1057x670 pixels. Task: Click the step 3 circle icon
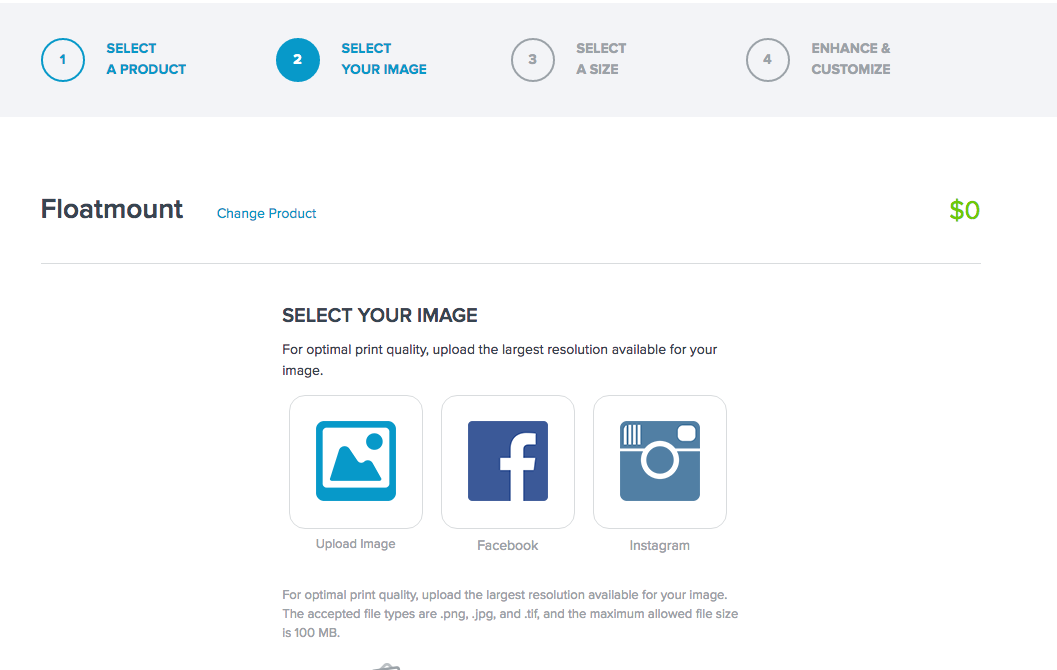(533, 60)
